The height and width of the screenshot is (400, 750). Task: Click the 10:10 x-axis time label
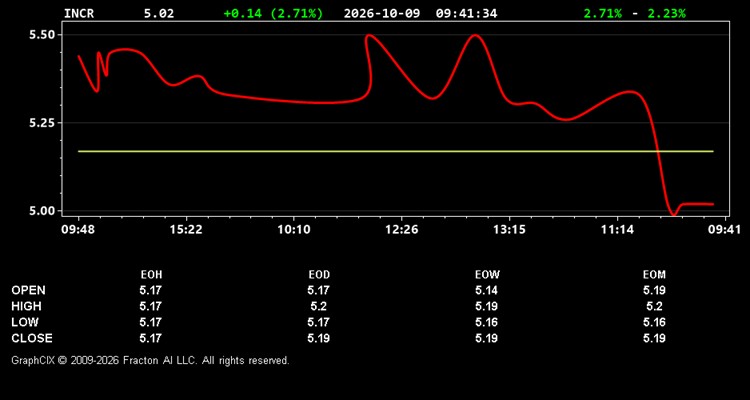click(294, 230)
